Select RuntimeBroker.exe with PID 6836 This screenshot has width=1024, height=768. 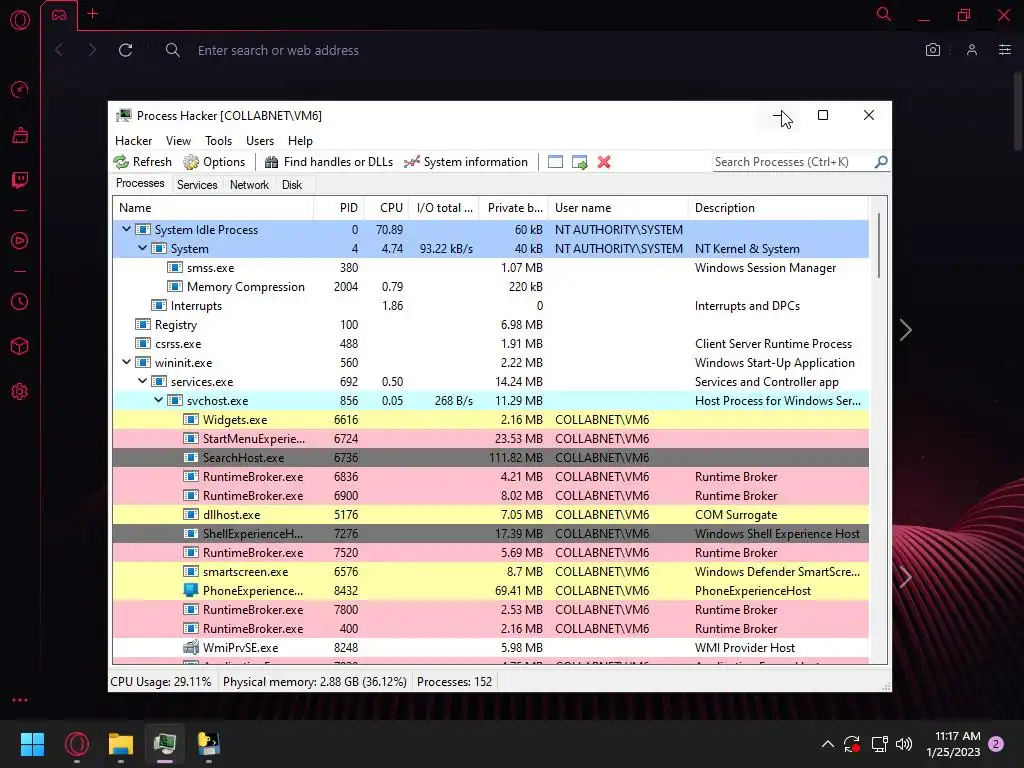click(490, 477)
